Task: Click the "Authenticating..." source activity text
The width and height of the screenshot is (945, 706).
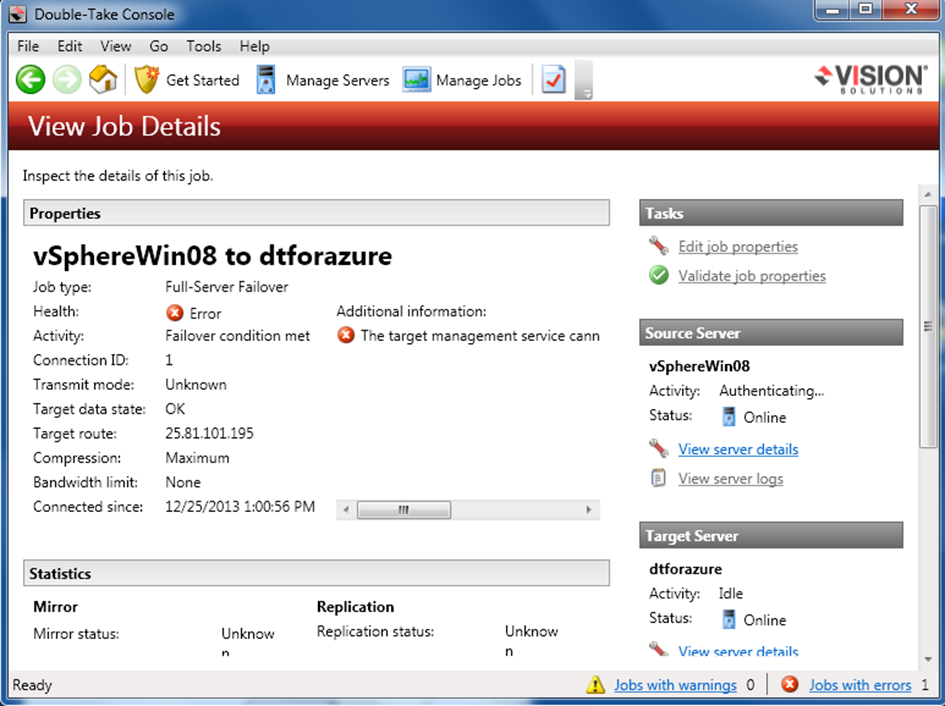Action: point(771,391)
